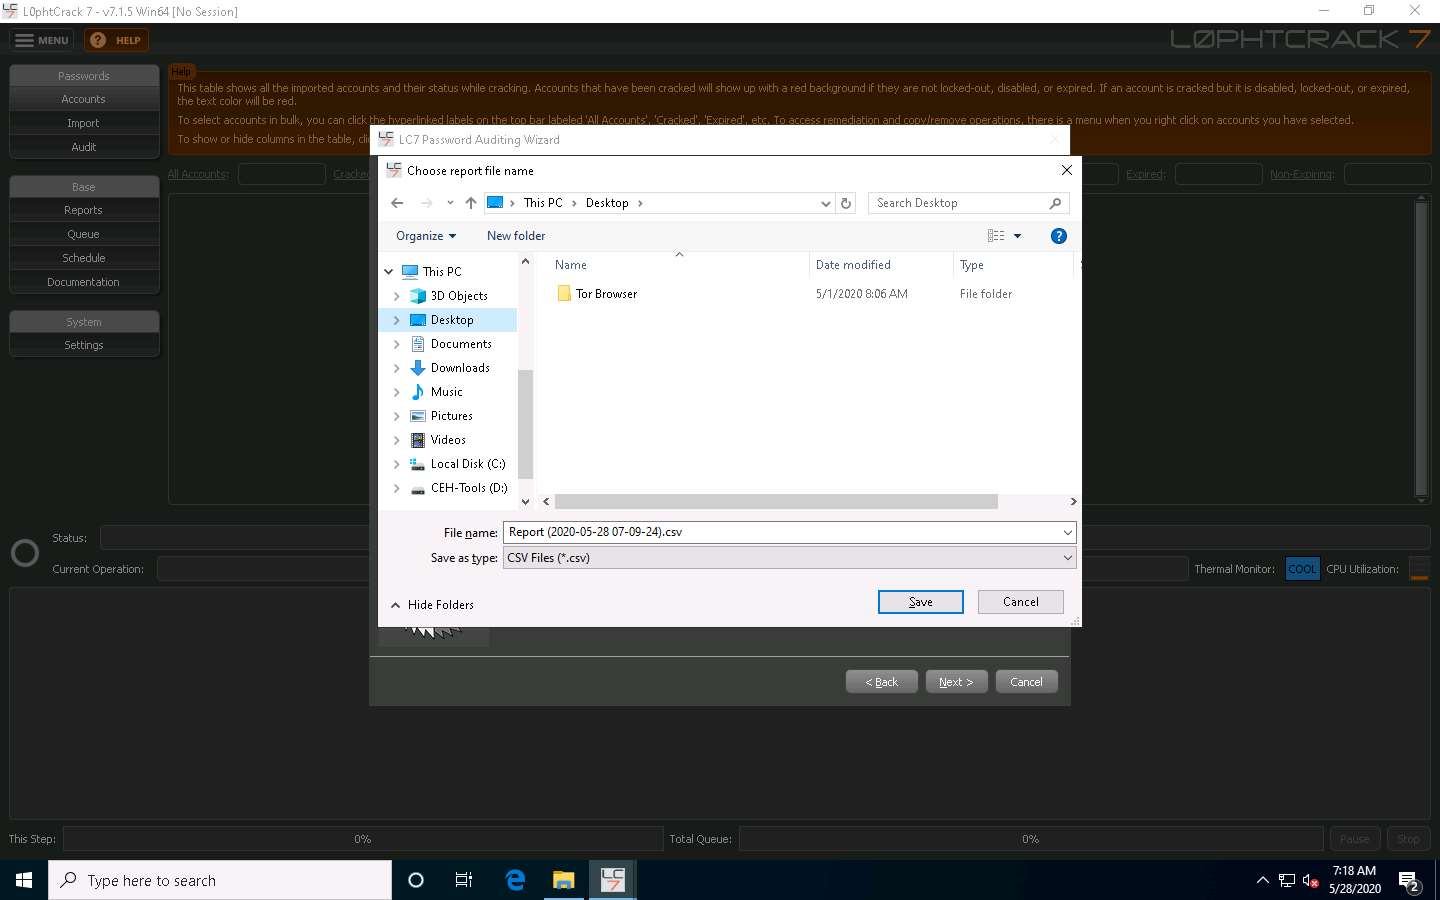Open the Organize dropdown menu
Screen dimensions: 1440x900
[426, 236]
